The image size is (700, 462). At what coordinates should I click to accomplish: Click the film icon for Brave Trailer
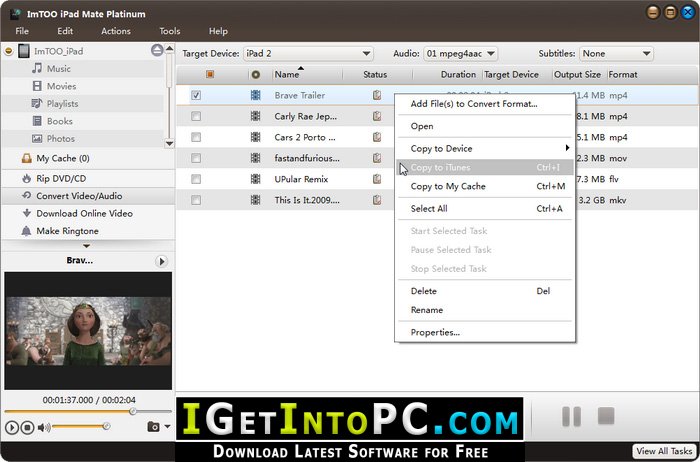[x=255, y=95]
